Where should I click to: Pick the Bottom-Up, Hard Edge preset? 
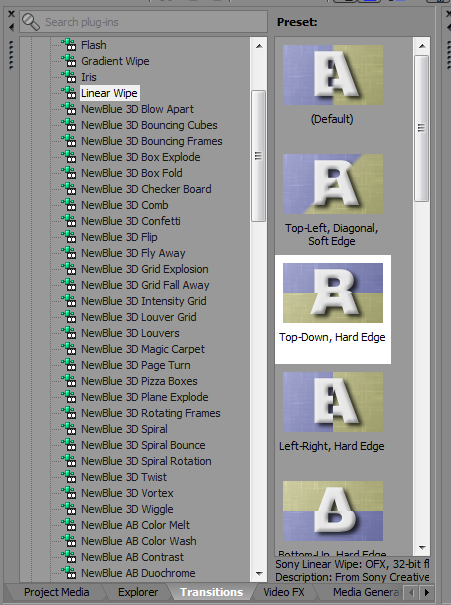pos(333,511)
